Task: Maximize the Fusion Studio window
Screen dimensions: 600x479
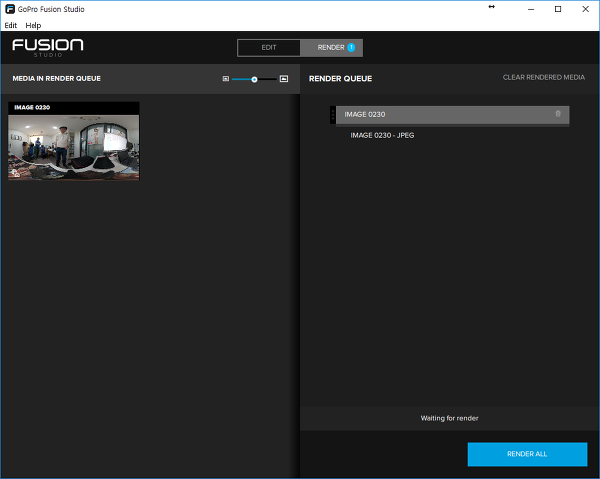Action: [558, 9]
